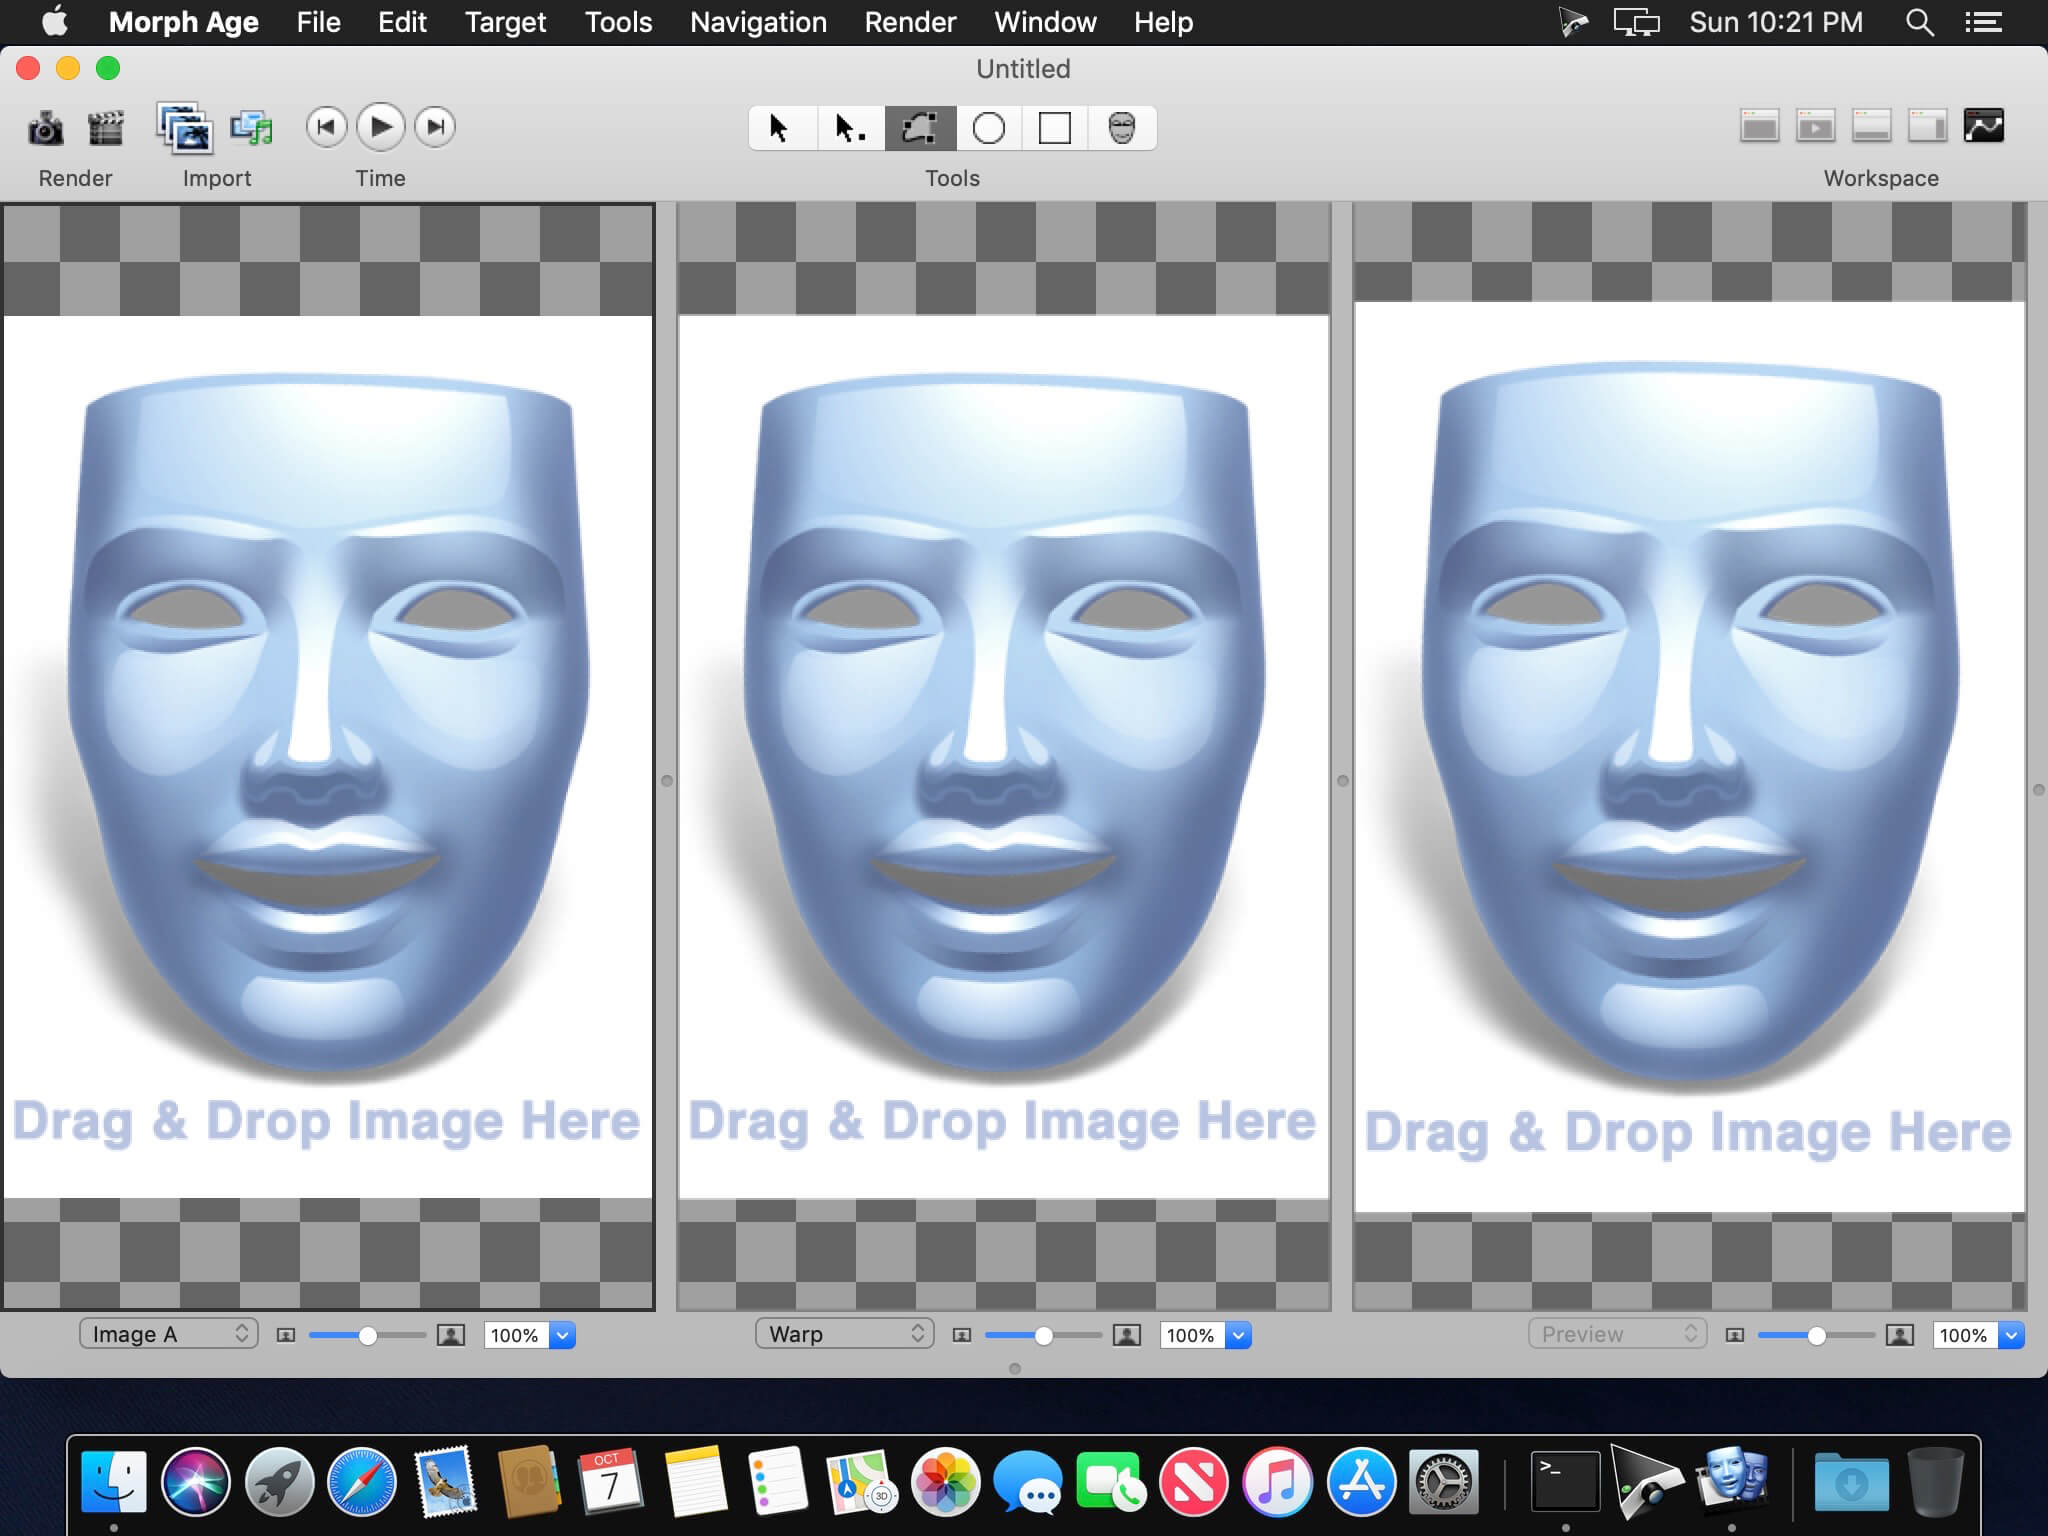The width and height of the screenshot is (2048, 1536).
Task: Toggle the curves editor workspace panel
Action: click(x=1985, y=126)
